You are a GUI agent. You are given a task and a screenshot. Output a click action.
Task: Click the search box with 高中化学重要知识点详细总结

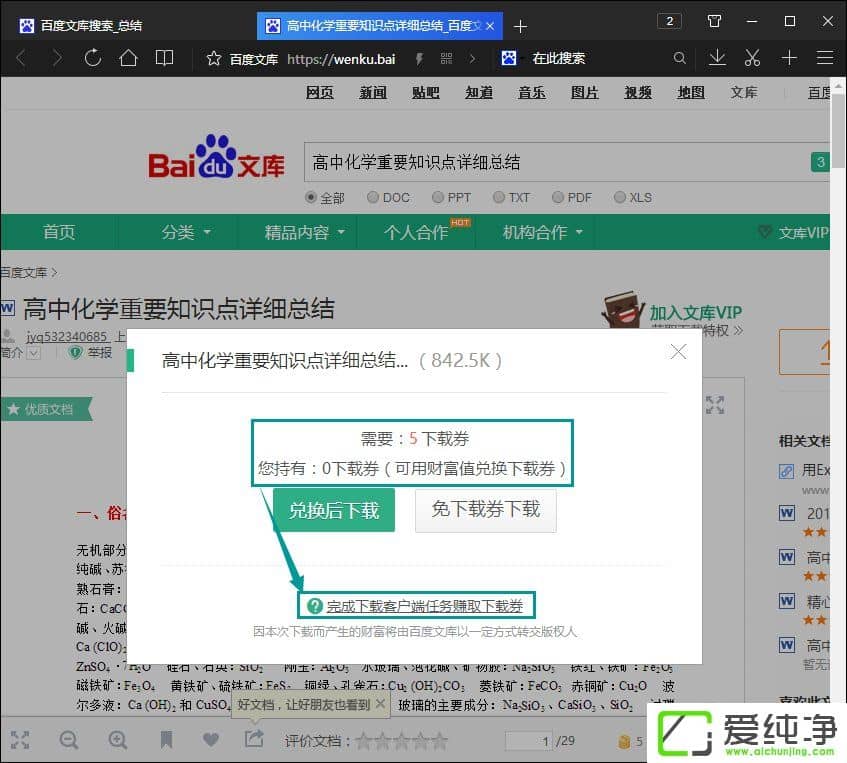[555, 162]
